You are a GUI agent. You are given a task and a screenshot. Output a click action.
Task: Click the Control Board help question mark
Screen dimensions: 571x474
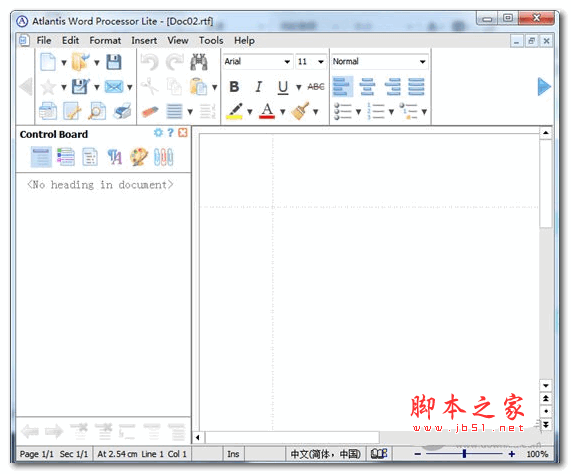point(170,133)
